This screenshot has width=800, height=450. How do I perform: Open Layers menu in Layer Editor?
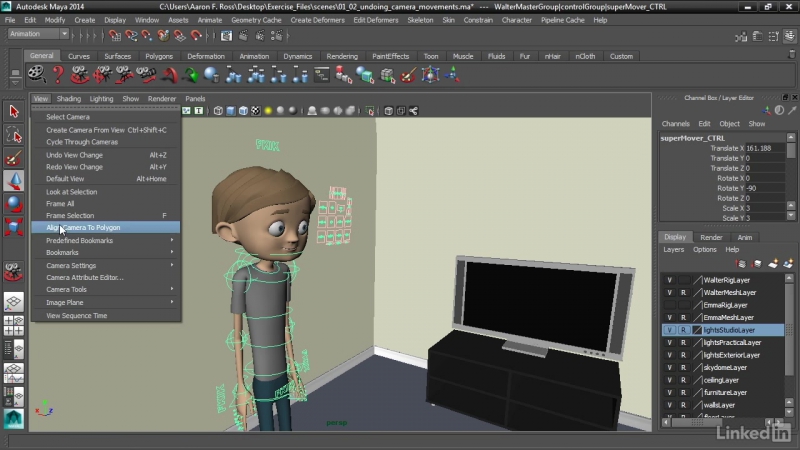pos(673,249)
